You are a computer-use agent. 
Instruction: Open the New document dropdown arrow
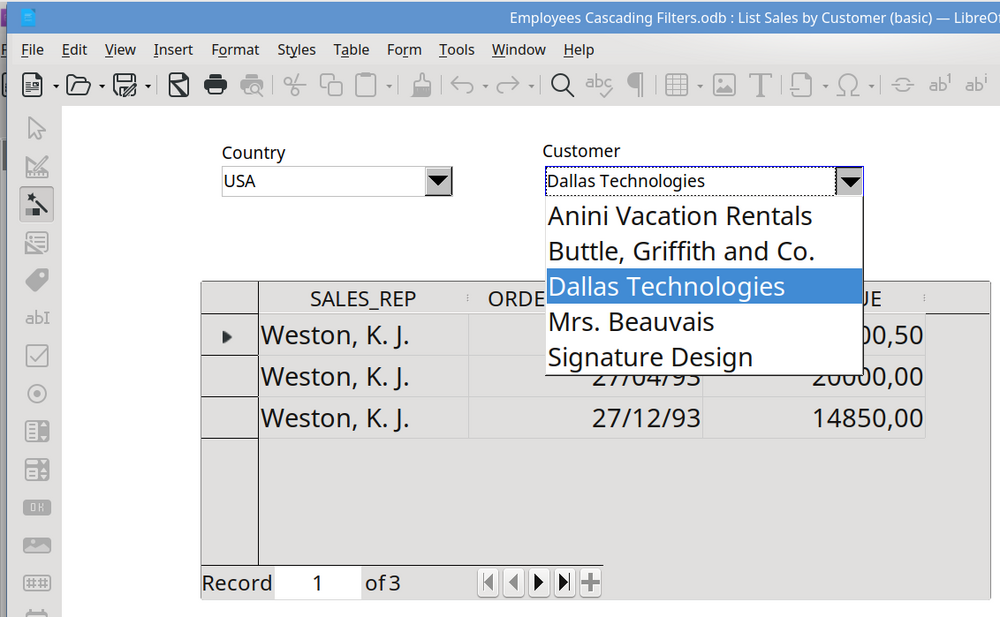pyautogui.click(x=55, y=85)
